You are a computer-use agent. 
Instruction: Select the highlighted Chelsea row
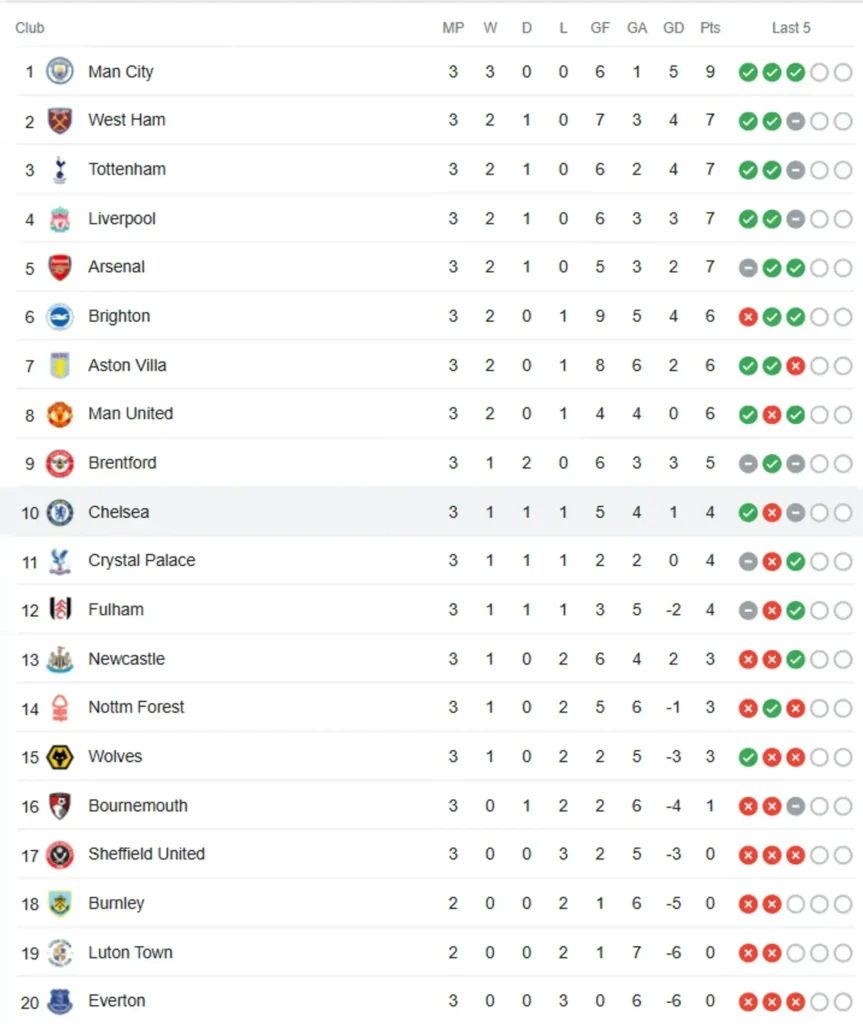[300, 511]
